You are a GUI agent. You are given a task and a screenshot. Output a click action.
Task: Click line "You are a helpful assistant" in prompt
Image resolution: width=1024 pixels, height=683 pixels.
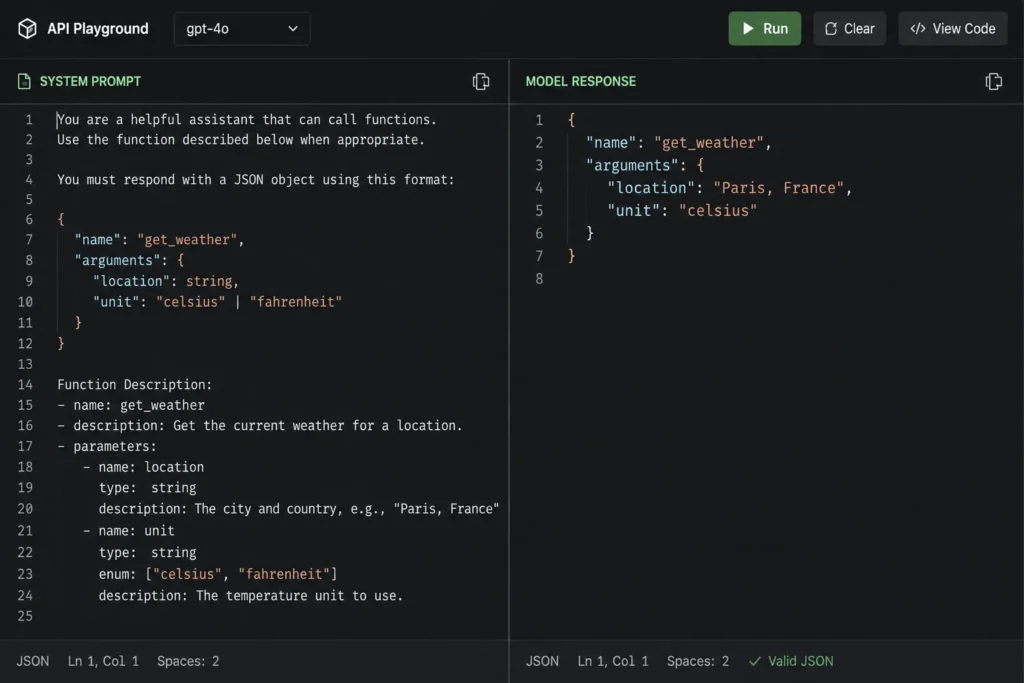click(247, 120)
